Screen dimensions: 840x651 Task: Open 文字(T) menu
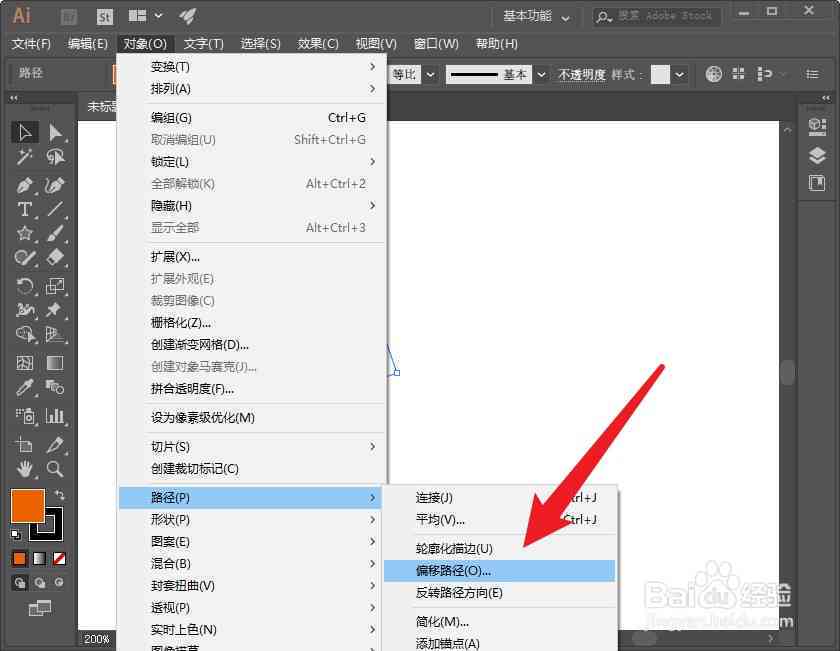pyautogui.click(x=204, y=44)
